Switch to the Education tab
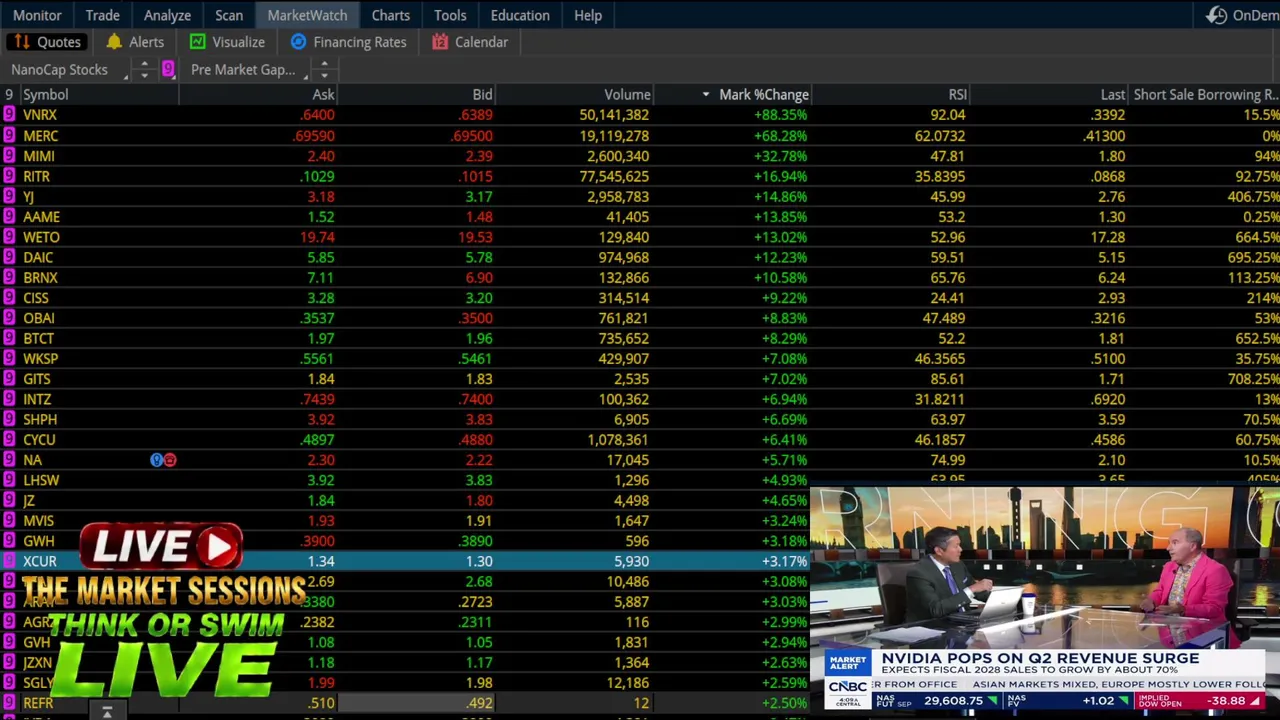The width and height of the screenshot is (1280, 720). pyautogui.click(x=520, y=15)
